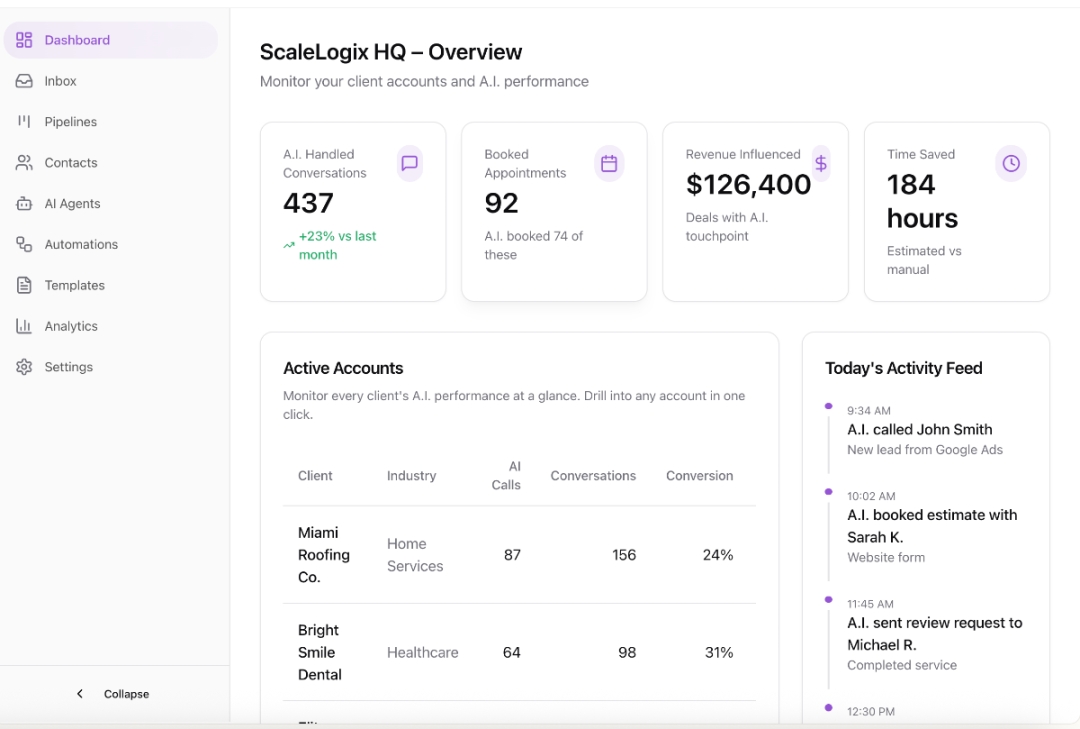Select the Templates icon

click(x=24, y=284)
